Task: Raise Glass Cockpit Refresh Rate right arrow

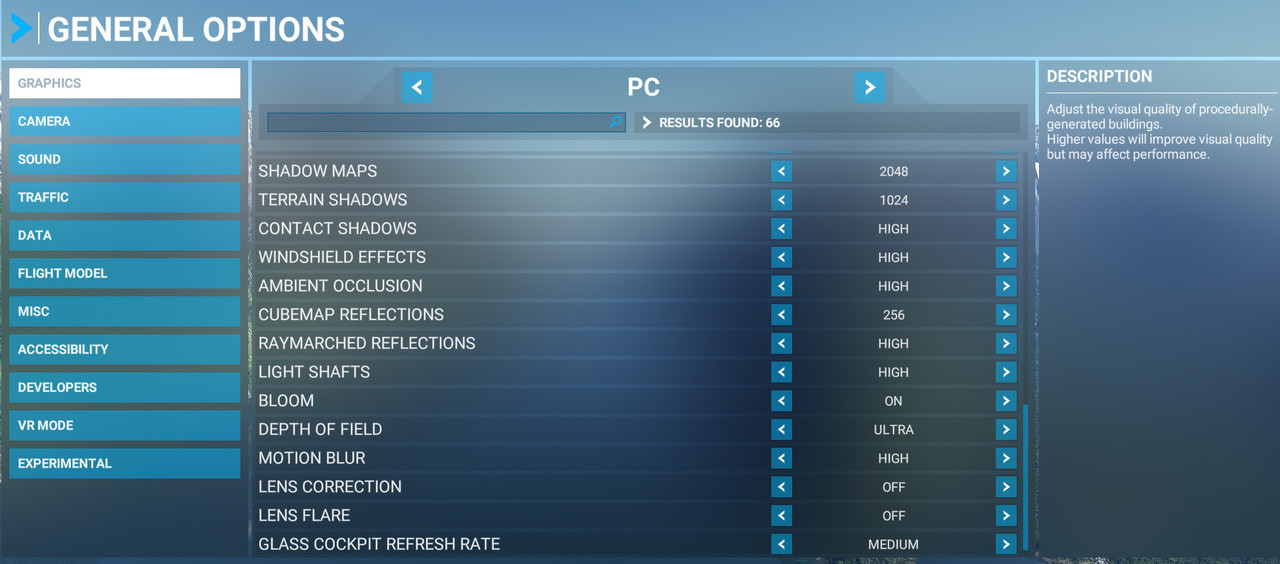Action: (x=1006, y=544)
